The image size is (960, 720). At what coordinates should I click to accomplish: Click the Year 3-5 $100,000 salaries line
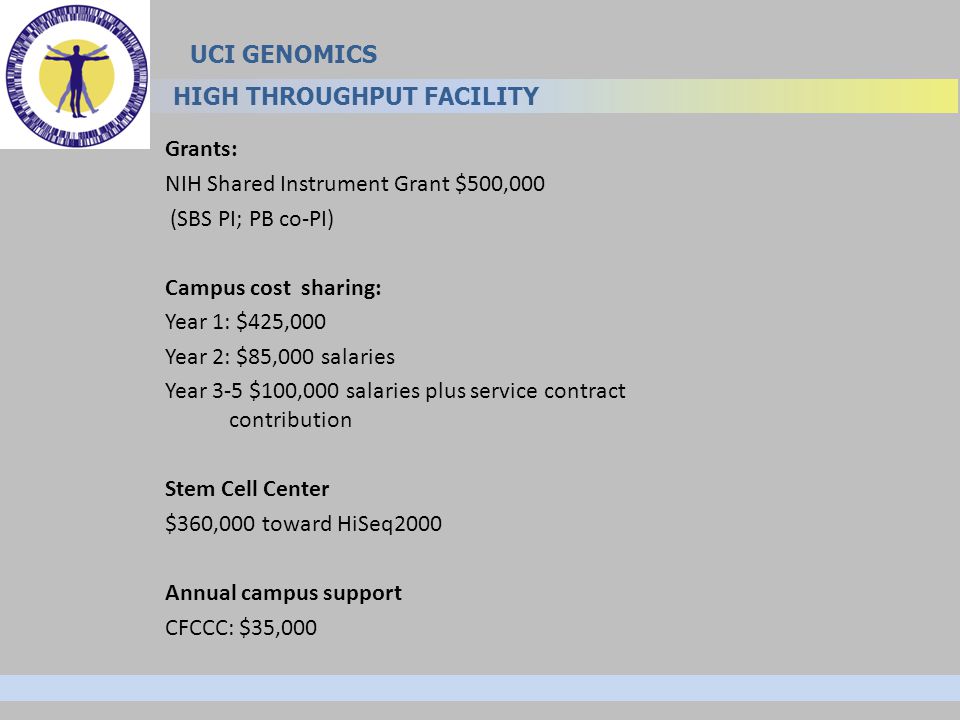pyautogui.click(x=396, y=391)
